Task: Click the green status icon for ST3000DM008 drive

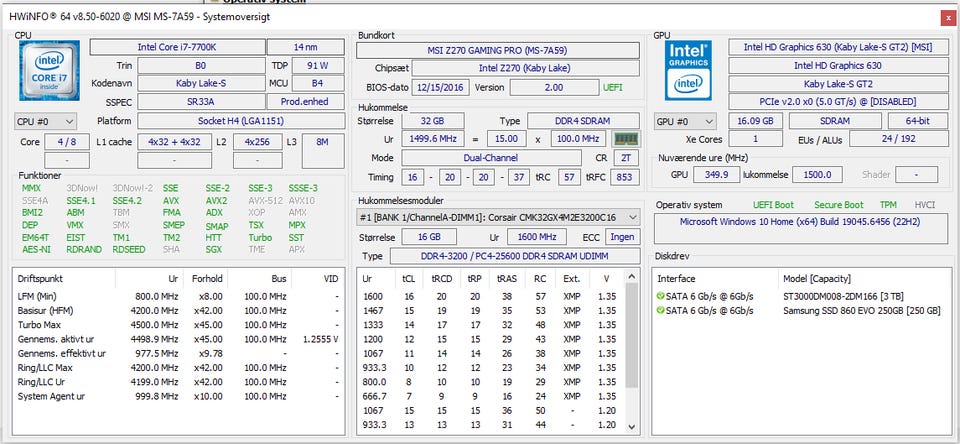Action: click(x=660, y=296)
